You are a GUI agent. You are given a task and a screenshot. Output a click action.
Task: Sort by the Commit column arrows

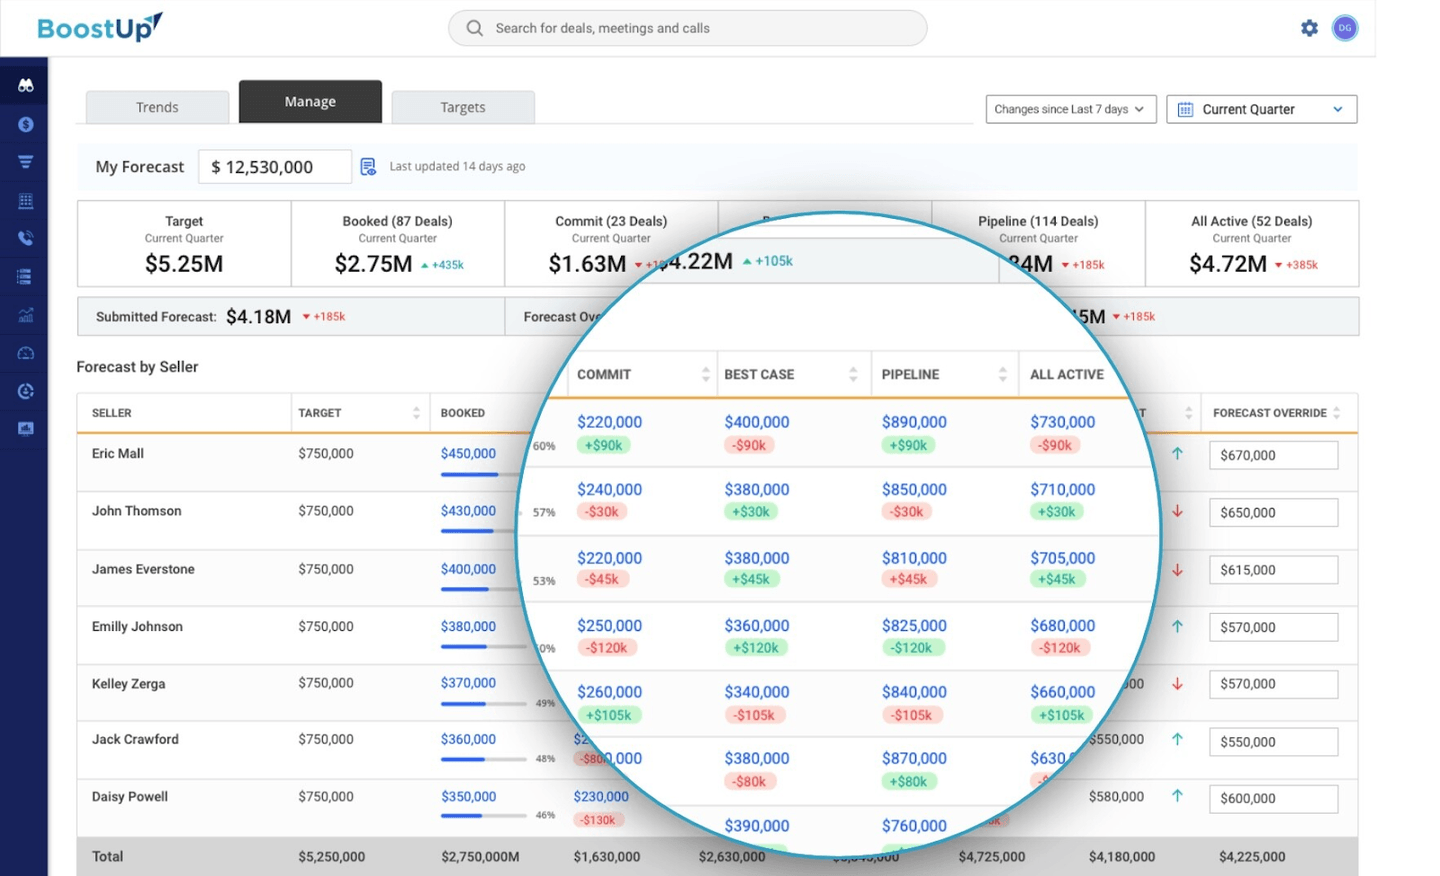[x=706, y=374]
